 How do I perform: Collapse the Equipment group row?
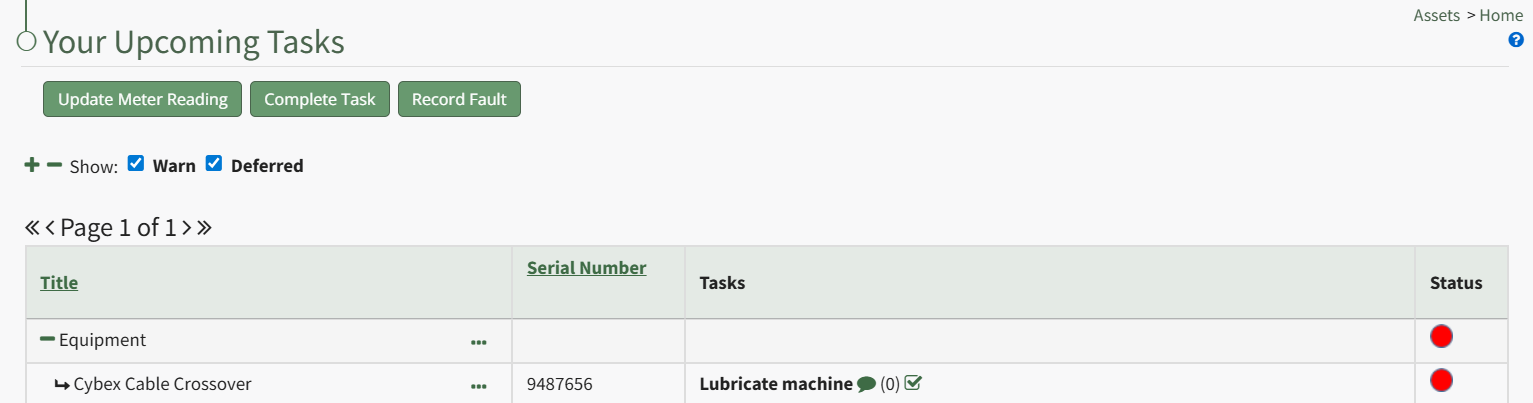point(47,340)
